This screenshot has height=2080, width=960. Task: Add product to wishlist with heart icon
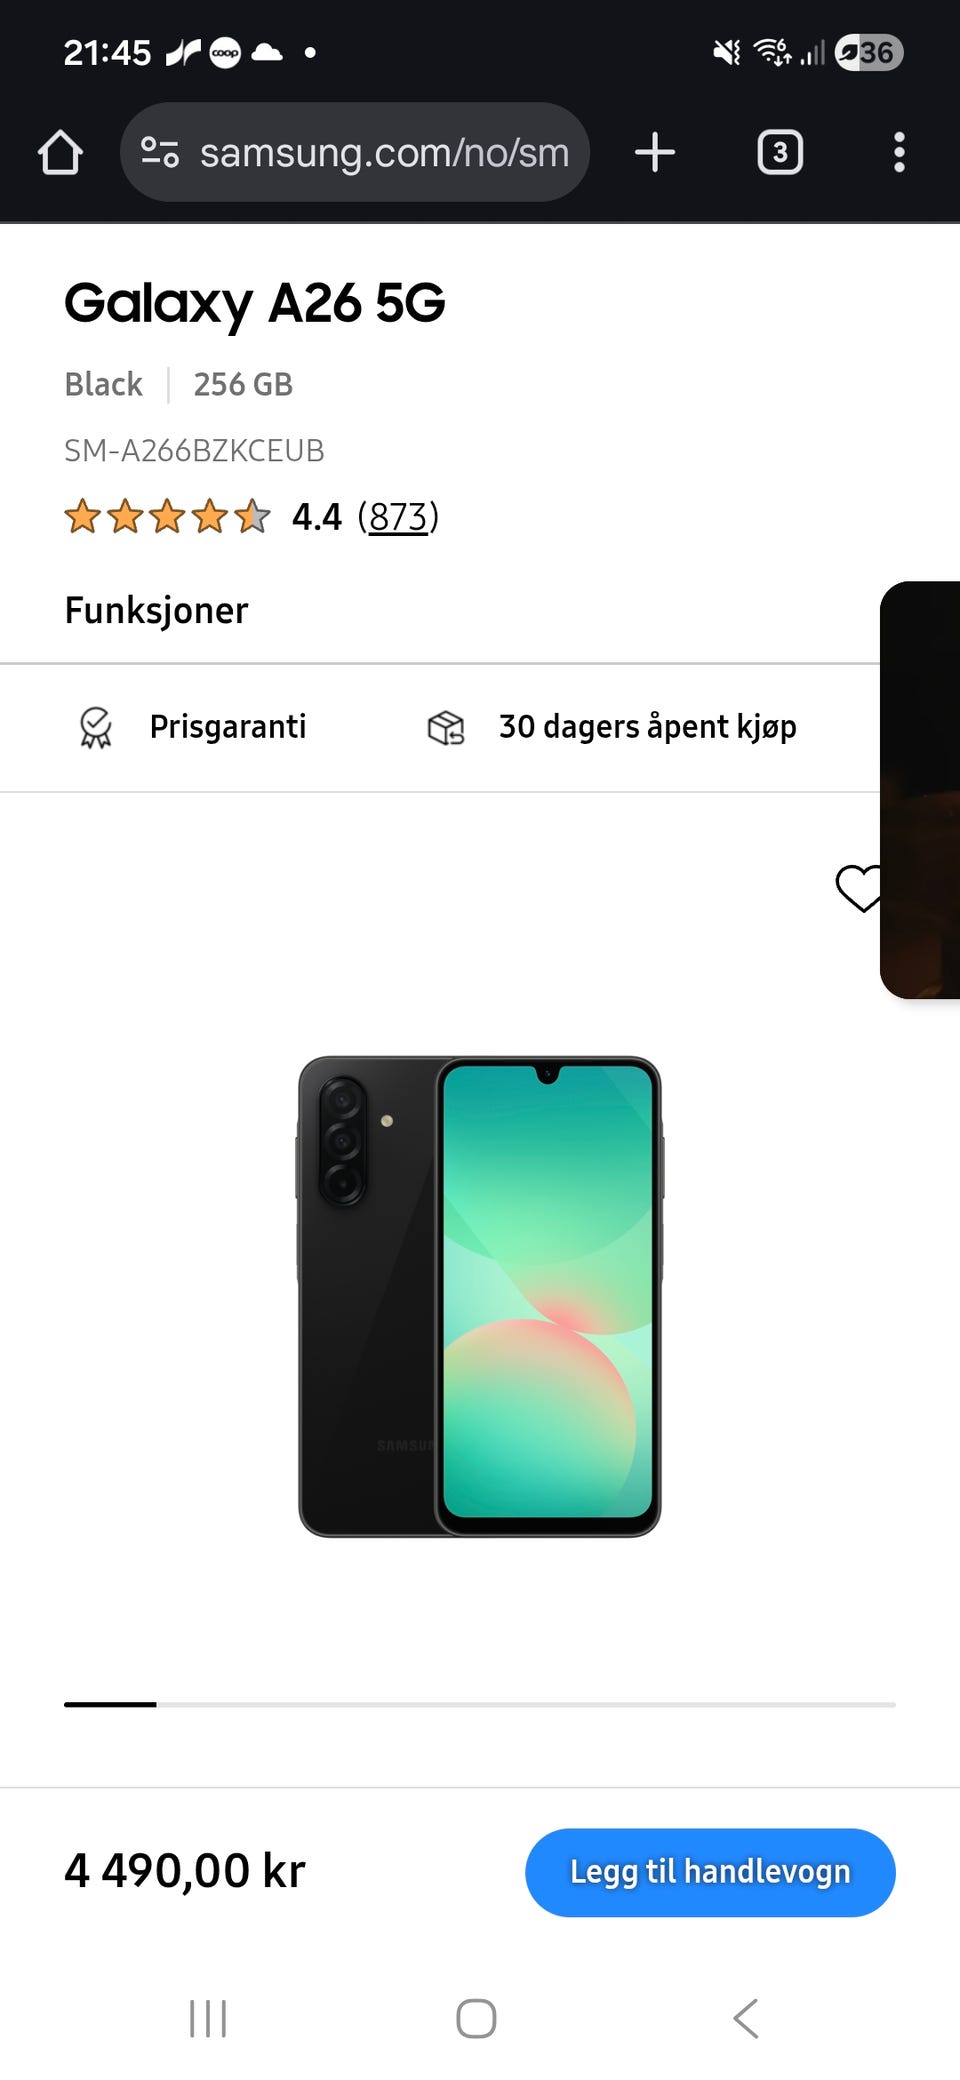859,888
